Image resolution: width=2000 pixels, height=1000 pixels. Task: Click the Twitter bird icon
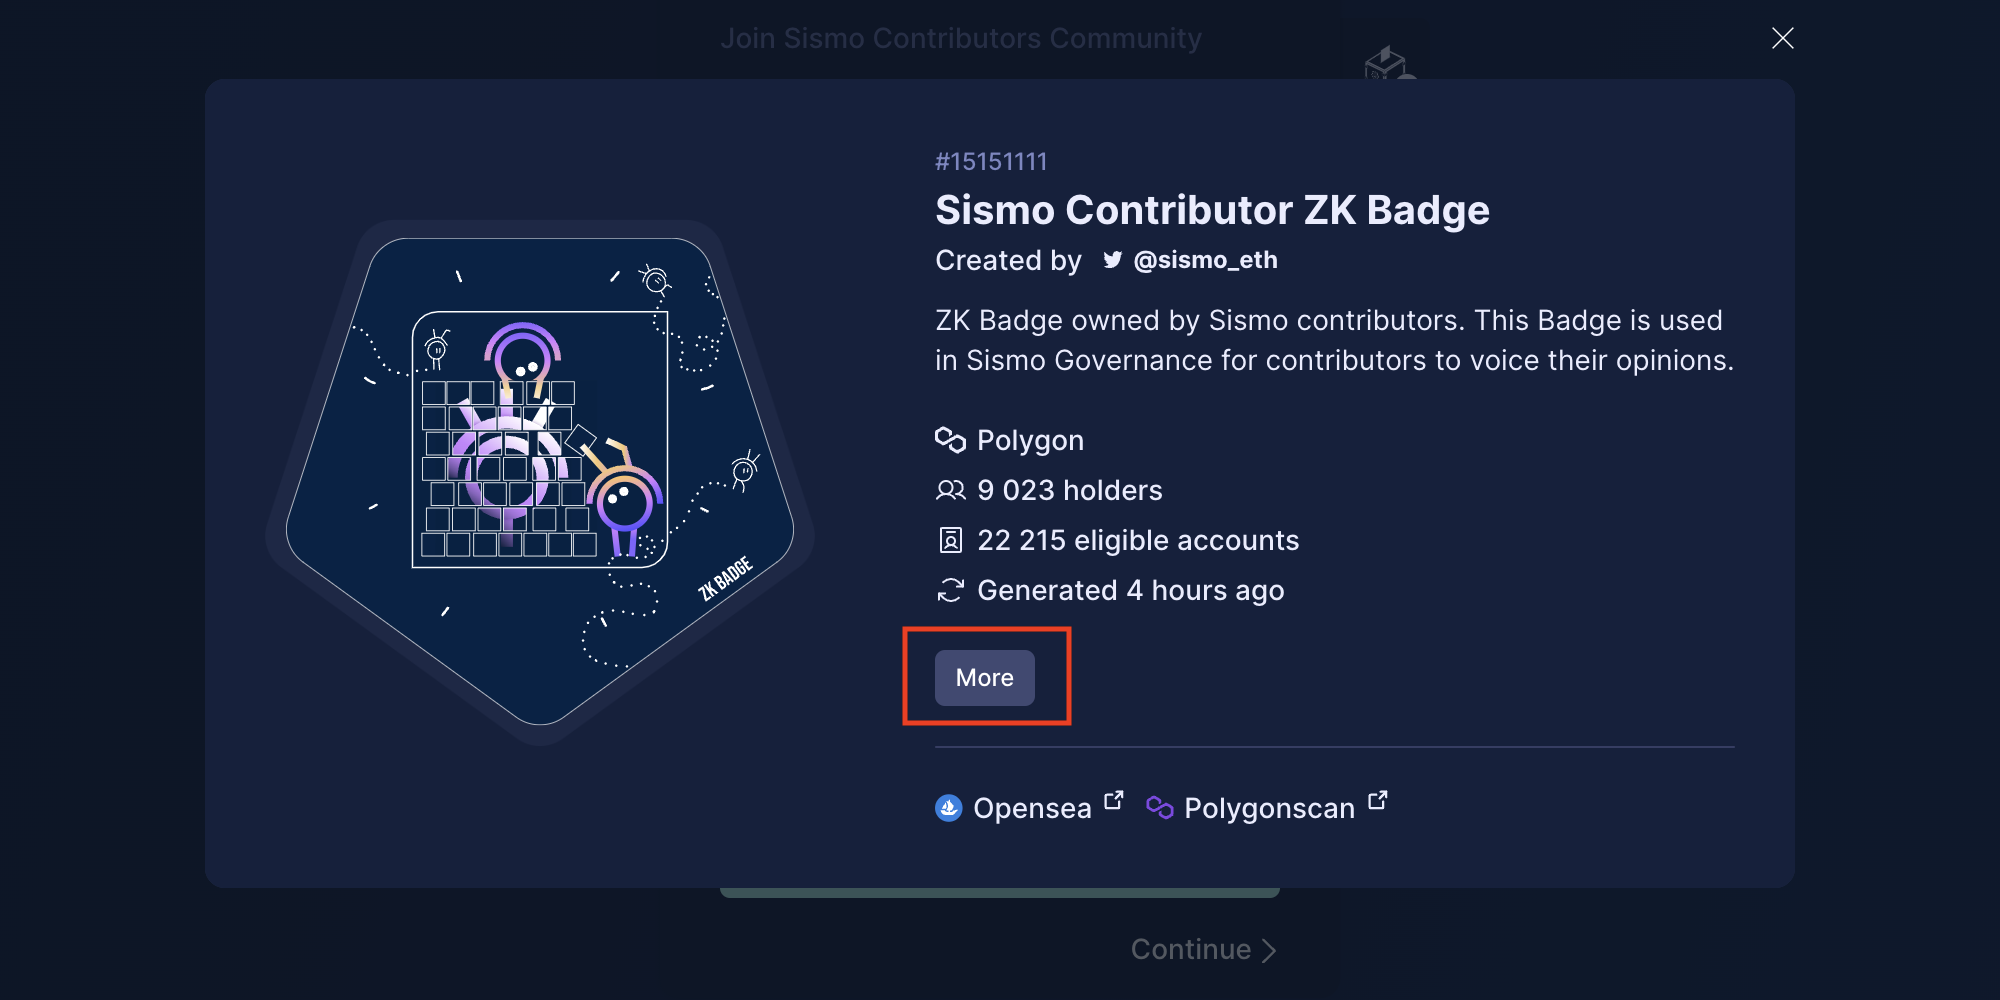pyautogui.click(x=1113, y=260)
